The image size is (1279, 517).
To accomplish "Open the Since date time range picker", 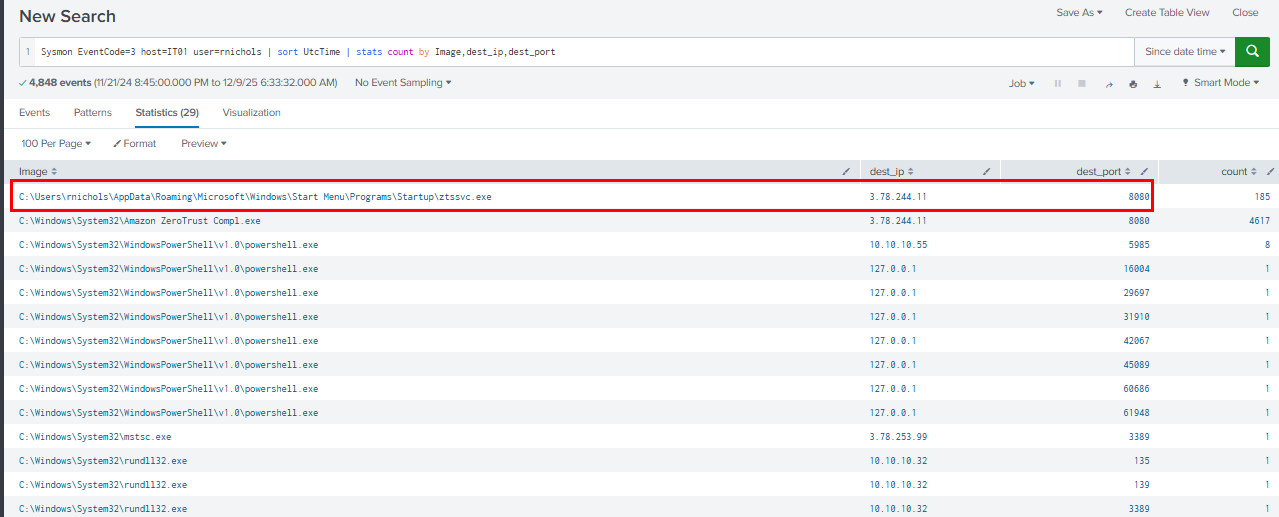I will 1184,51.
